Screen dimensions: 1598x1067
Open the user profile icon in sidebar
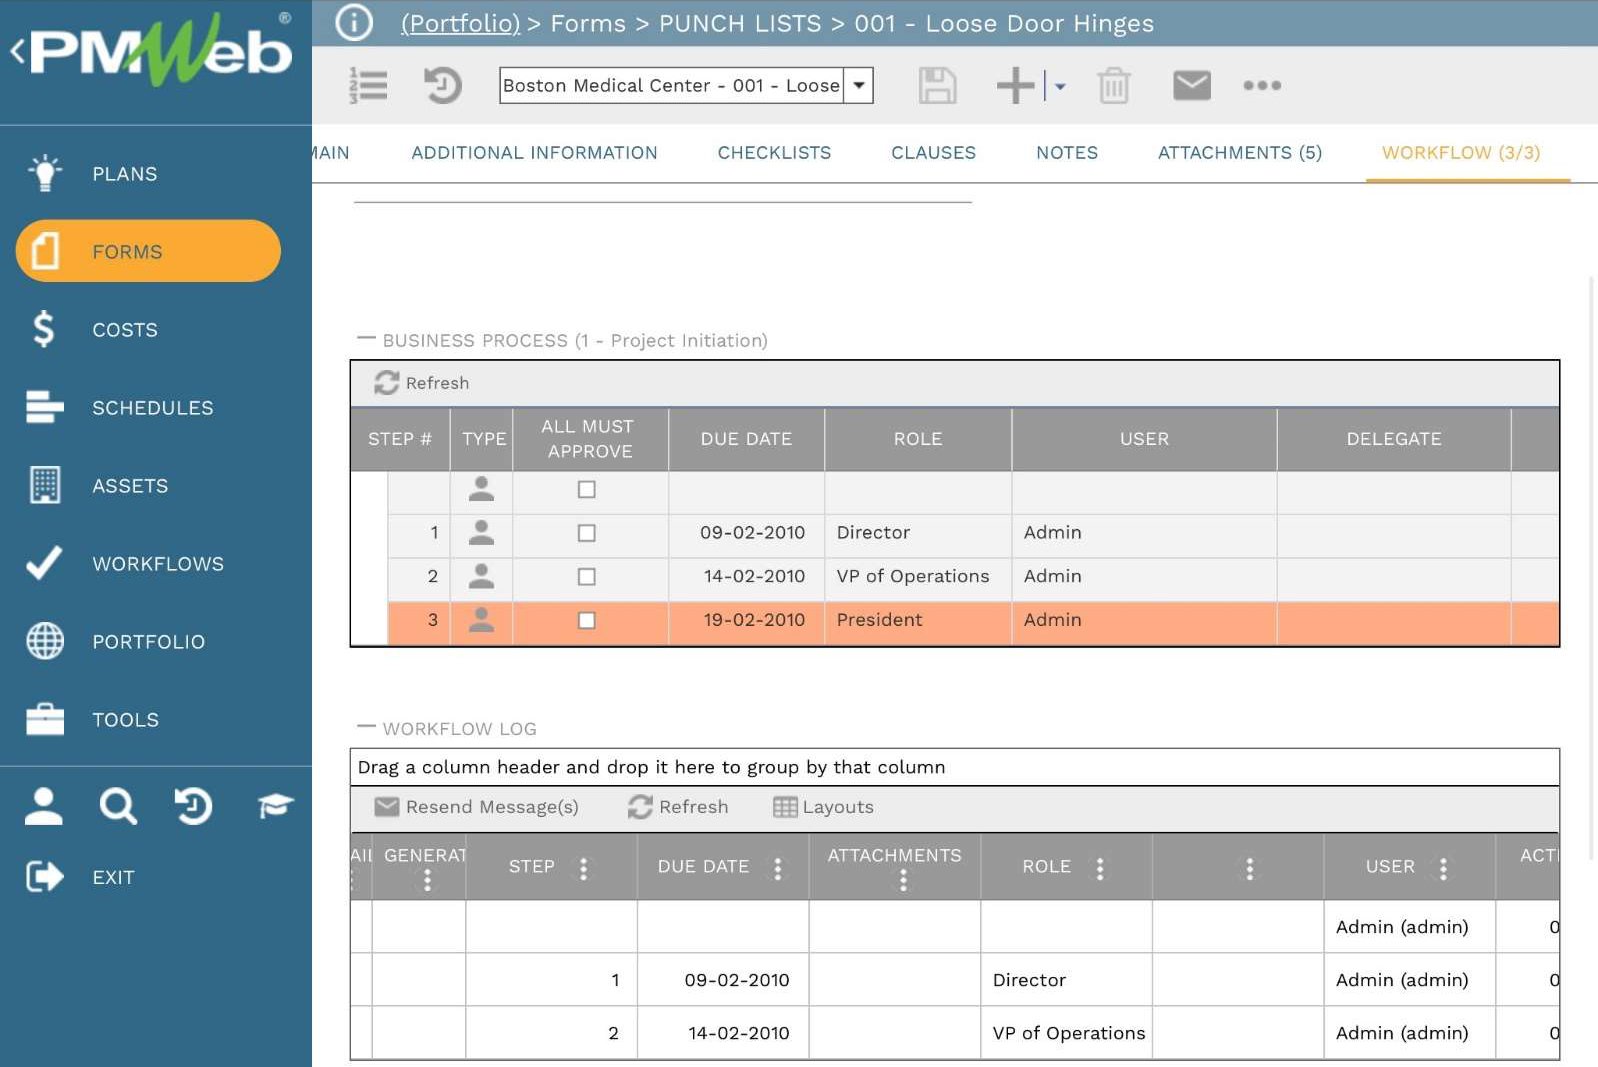tap(44, 805)
